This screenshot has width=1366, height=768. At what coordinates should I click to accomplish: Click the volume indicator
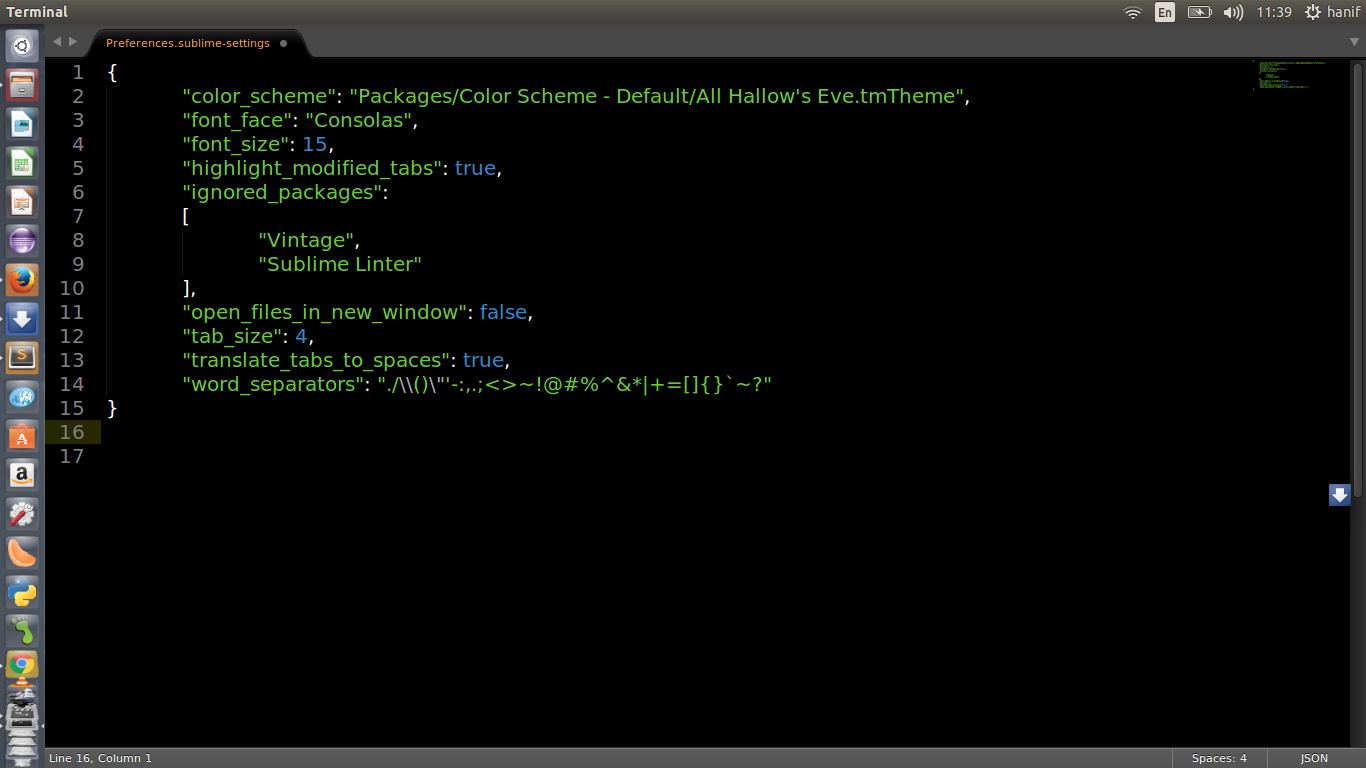pyautogui.click(x=1233, y=12)
